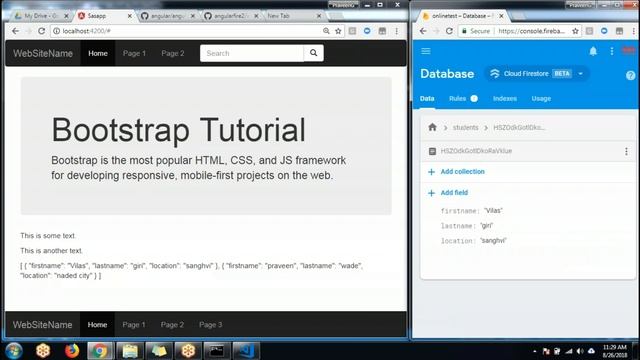Select the firstname field value "Vilas"
This screenshot has height=360, width=640.
coord(493,211)
